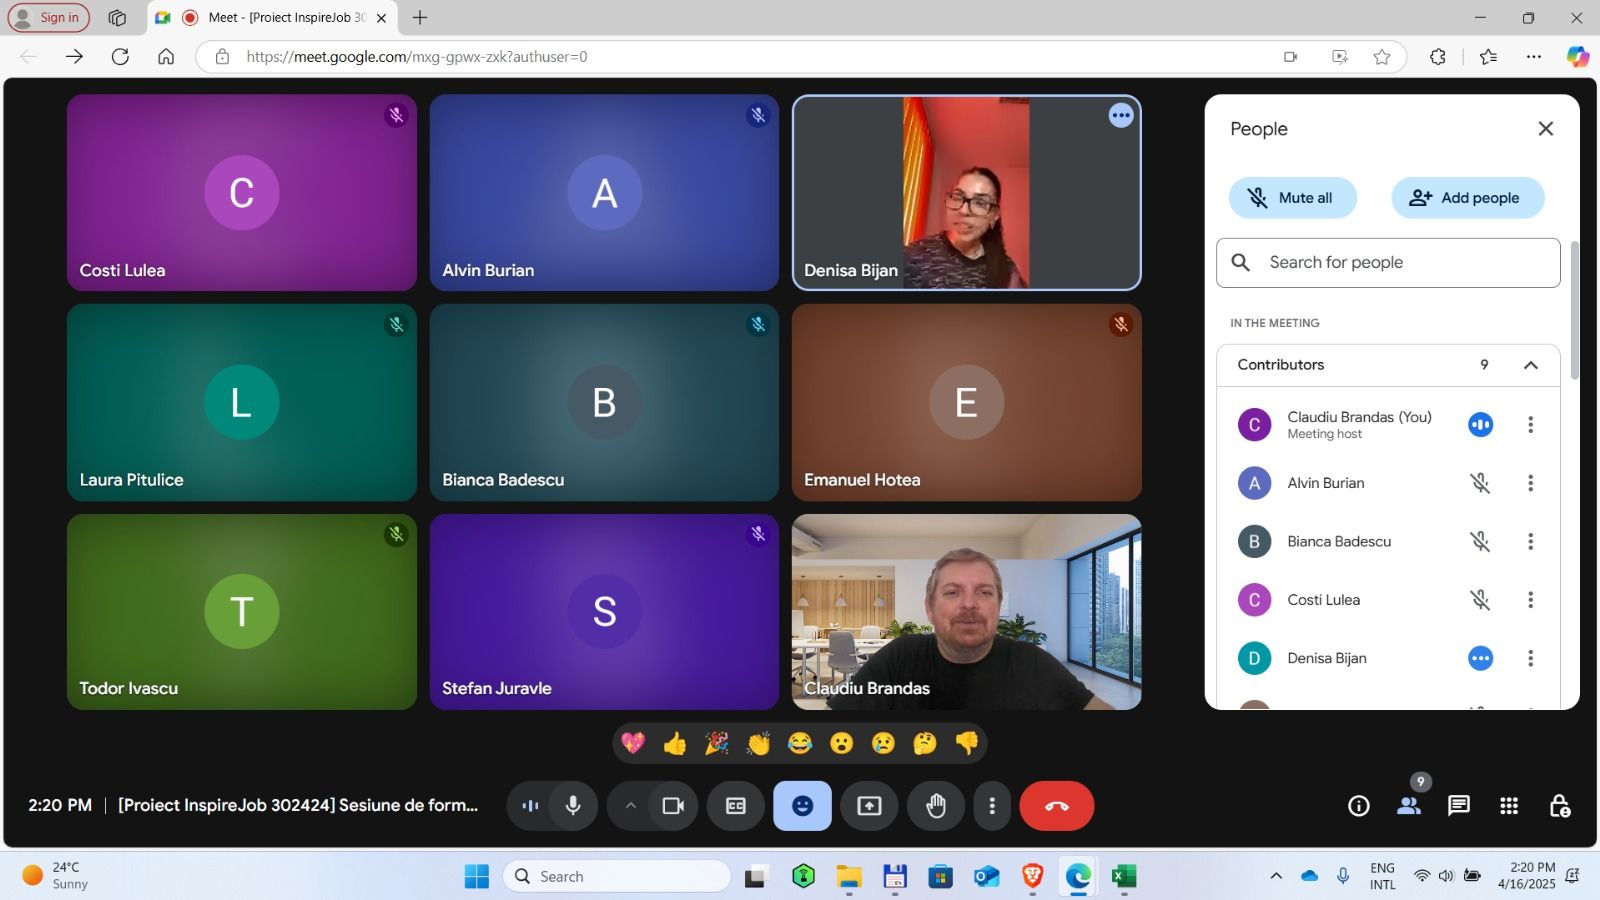Open the Activities grid icon
Viewport: 1600px width, 900px height.
pyautogui.click(x=1509, y=806)
